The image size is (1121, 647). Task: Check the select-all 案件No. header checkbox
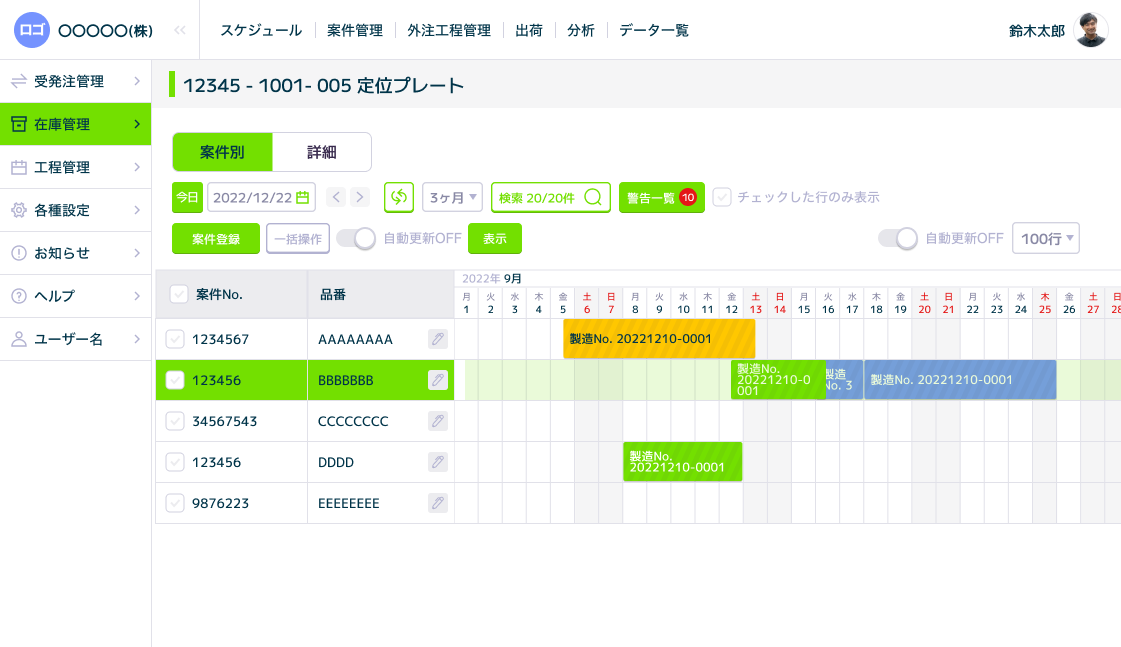tap(179, 294)
